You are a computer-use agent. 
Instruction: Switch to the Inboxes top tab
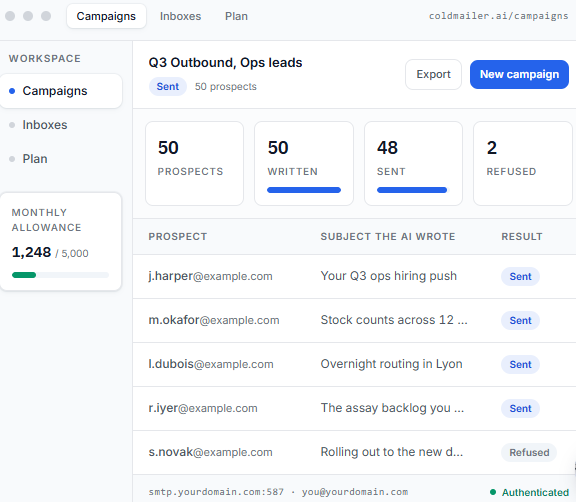tap(180, 16)
